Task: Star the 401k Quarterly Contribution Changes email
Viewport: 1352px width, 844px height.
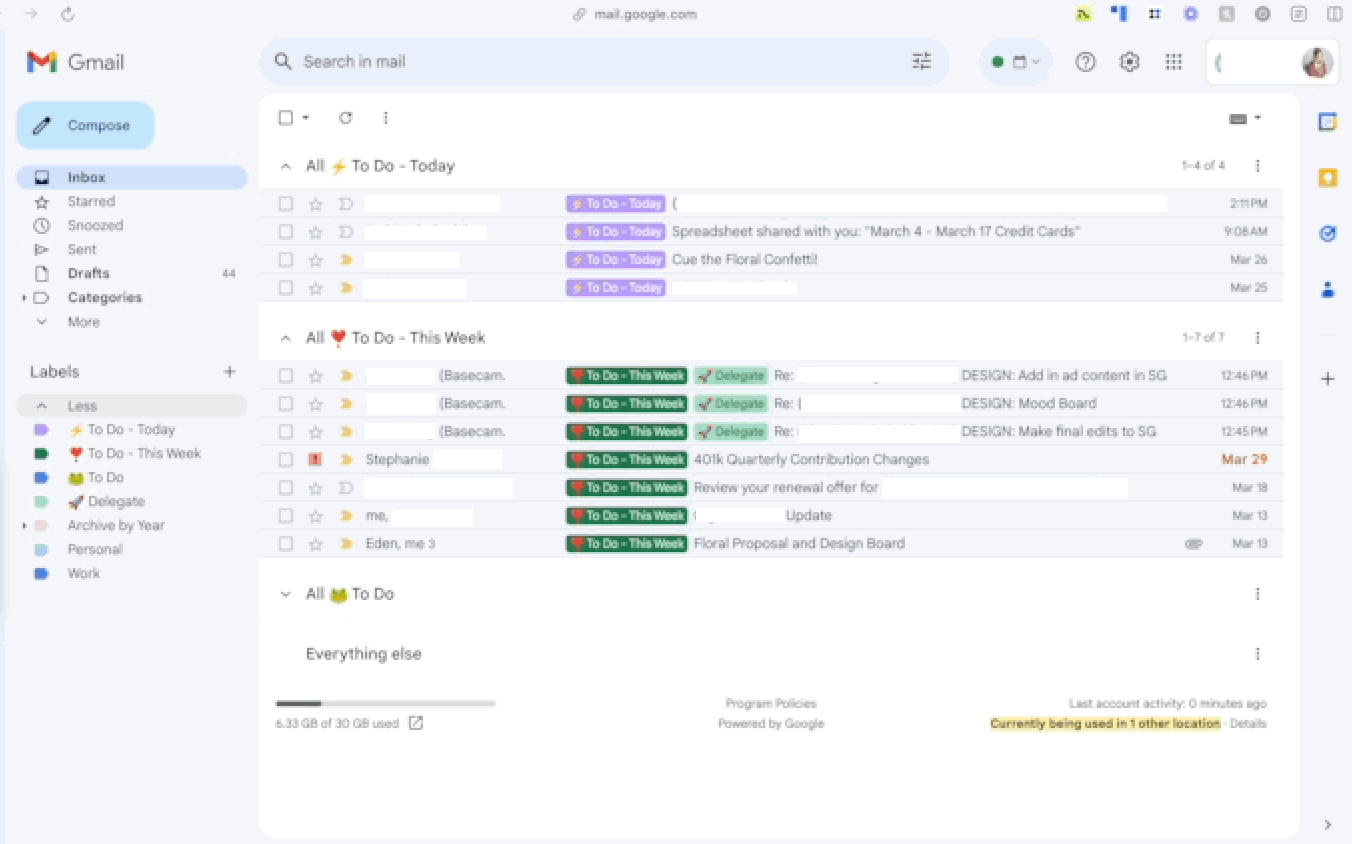Action: pos(316,460)
